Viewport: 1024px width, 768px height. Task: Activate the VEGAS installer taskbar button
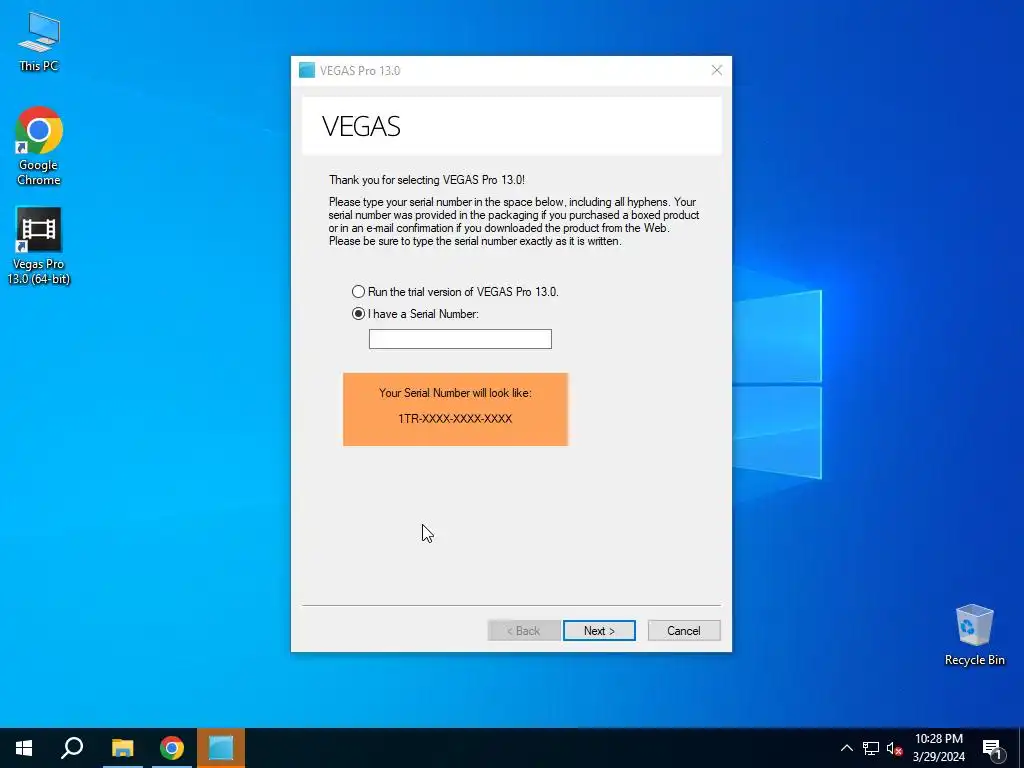click(221, 748)
